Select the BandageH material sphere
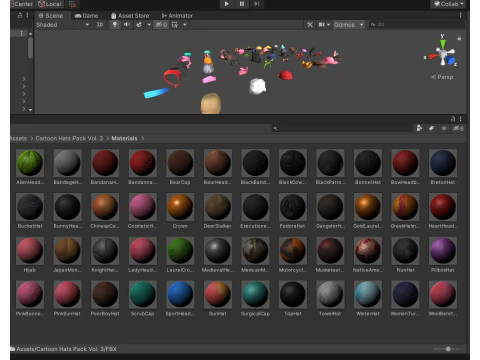Screen dimensions: 480x360 pos(67,163)
